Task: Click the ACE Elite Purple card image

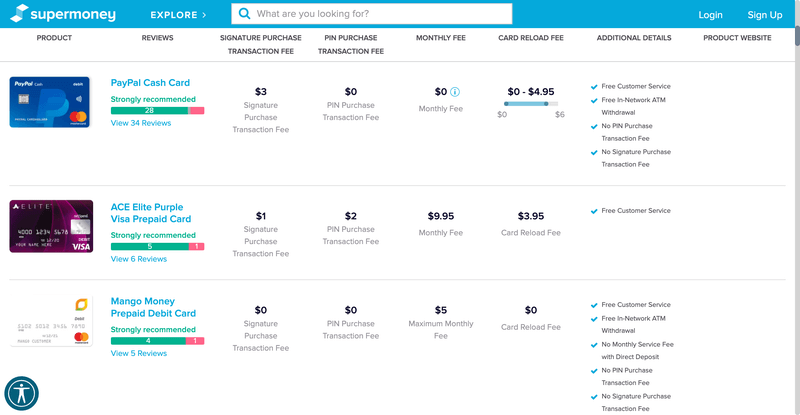Action: coord(51,226)
